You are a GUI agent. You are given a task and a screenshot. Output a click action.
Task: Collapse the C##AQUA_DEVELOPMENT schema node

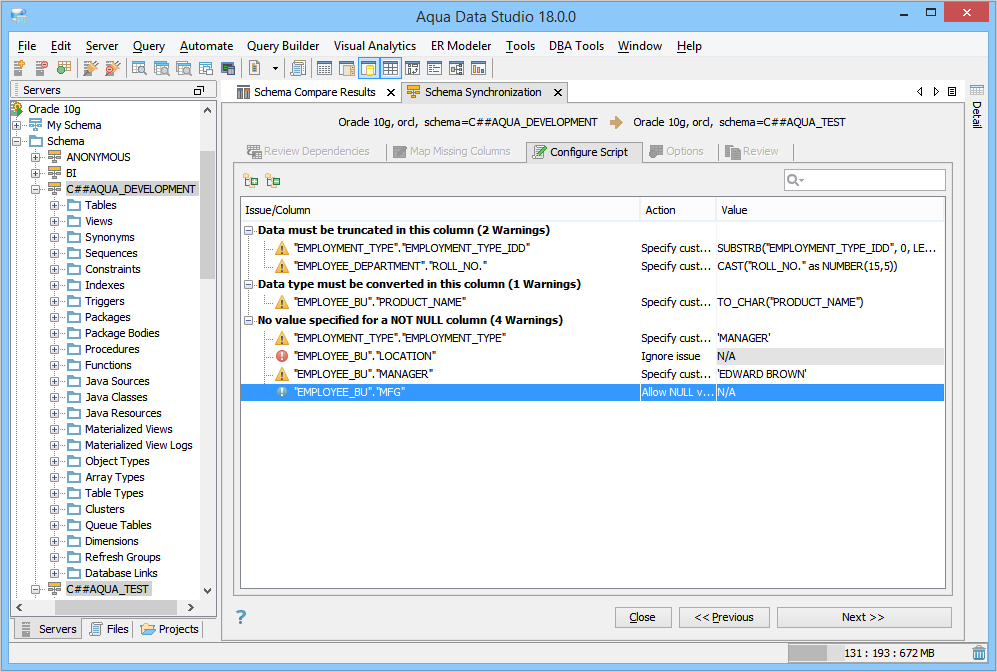36,189
